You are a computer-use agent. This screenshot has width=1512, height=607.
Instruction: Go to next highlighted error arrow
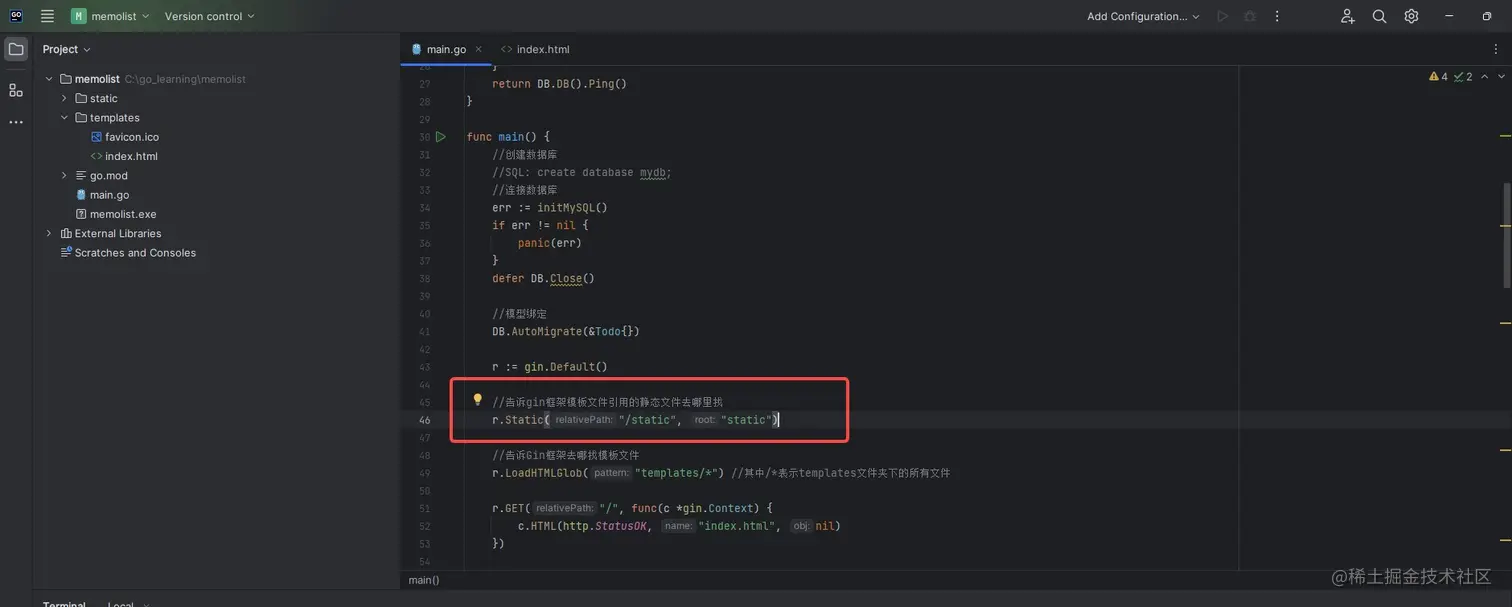(1501, 77)
